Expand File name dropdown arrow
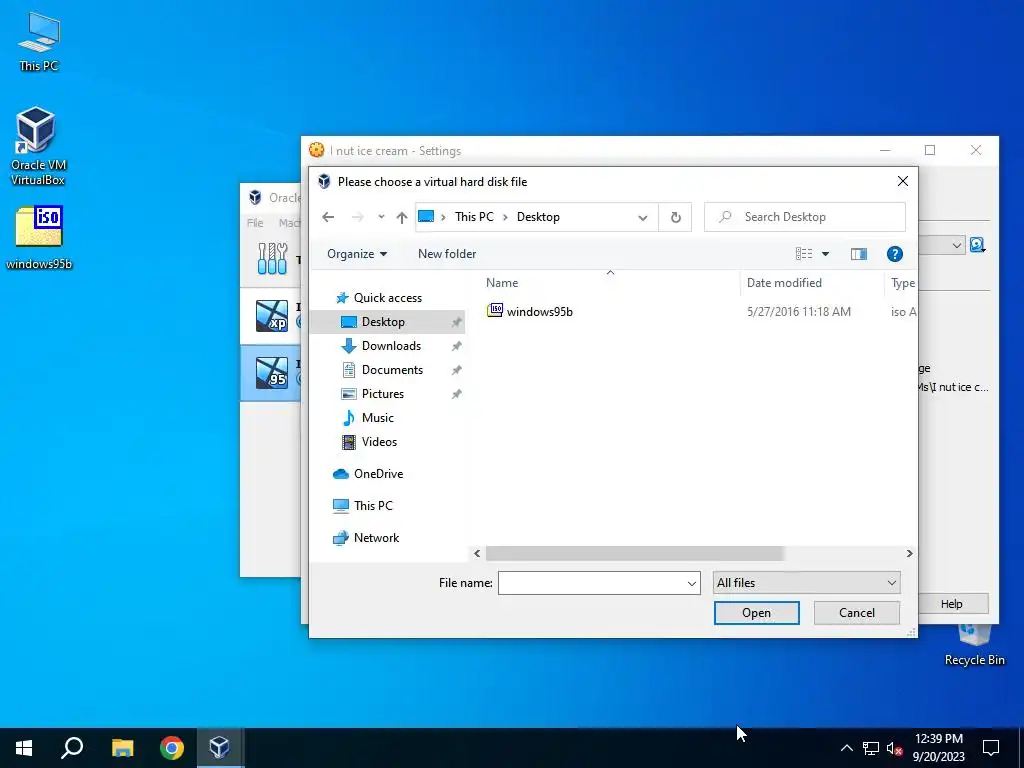The width and height of the screenshot is (1024, 768). [x=692, y=583]
